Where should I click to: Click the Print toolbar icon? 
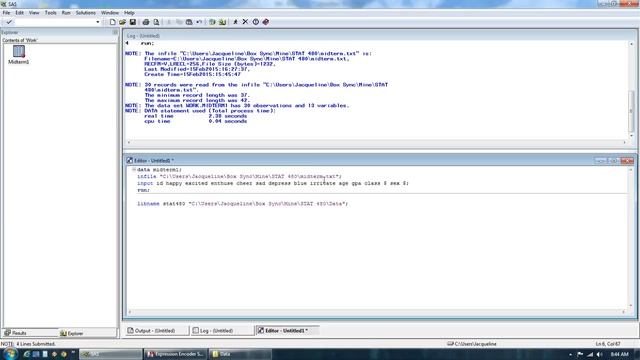[146, 22]
